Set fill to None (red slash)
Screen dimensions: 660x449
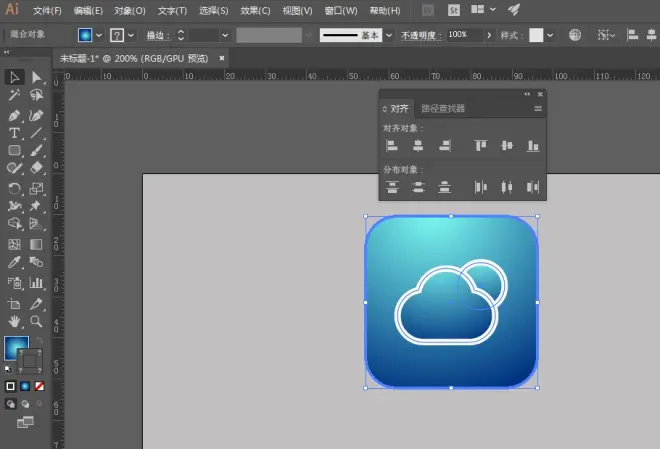tap(40, 386)
